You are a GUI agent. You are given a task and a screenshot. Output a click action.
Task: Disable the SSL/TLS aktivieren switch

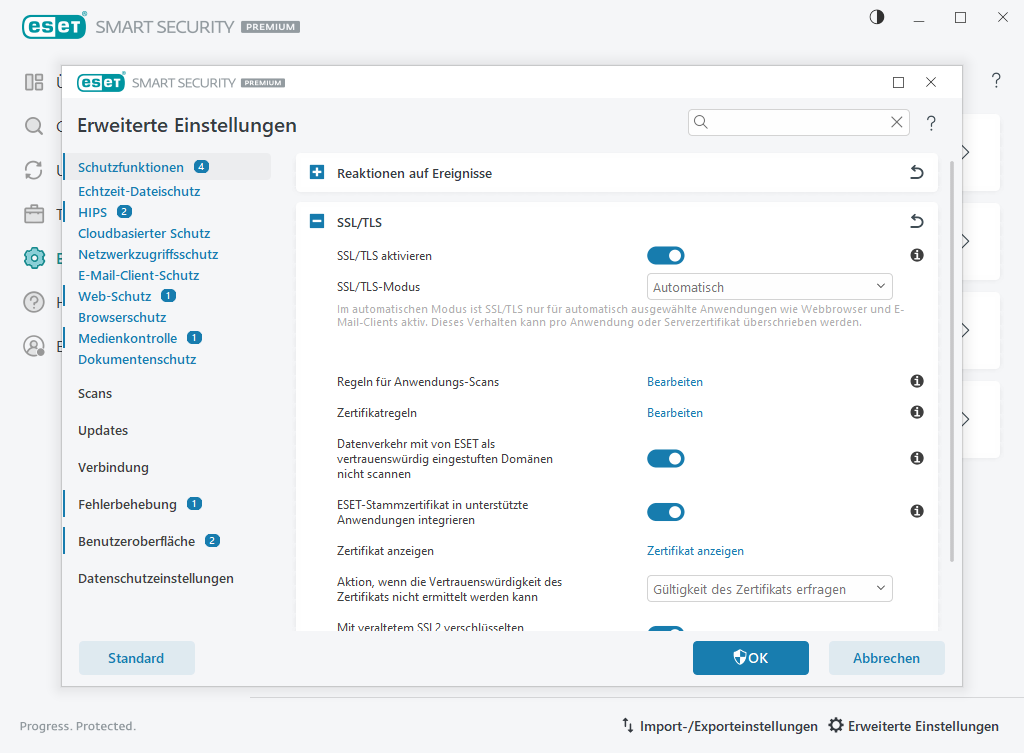(665, 256)
